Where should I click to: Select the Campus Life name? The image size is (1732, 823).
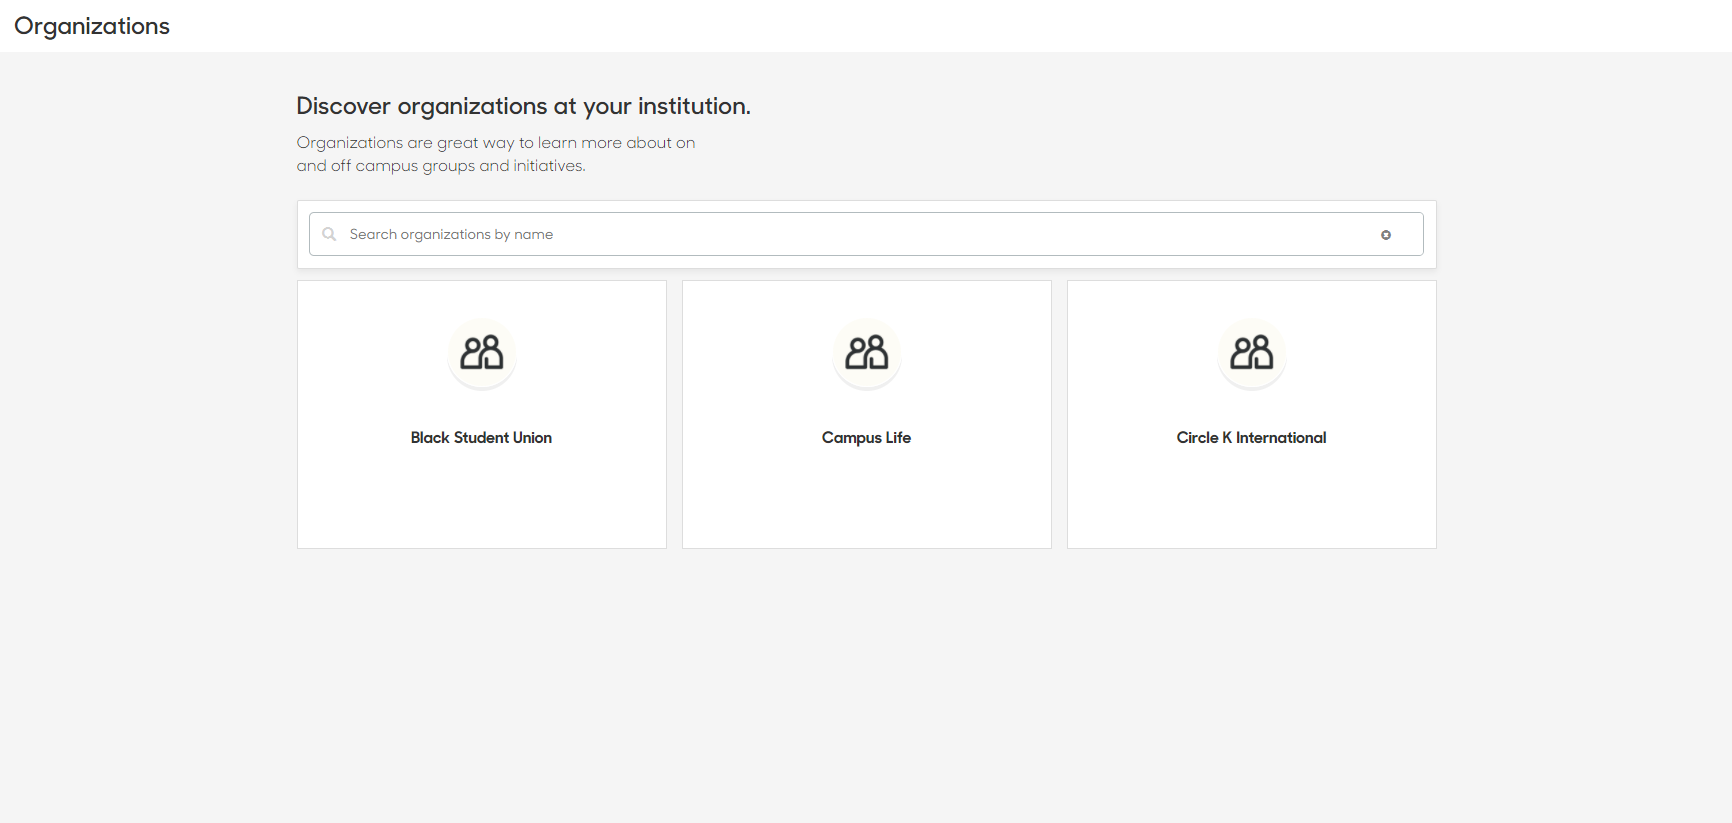coord(866,438)
